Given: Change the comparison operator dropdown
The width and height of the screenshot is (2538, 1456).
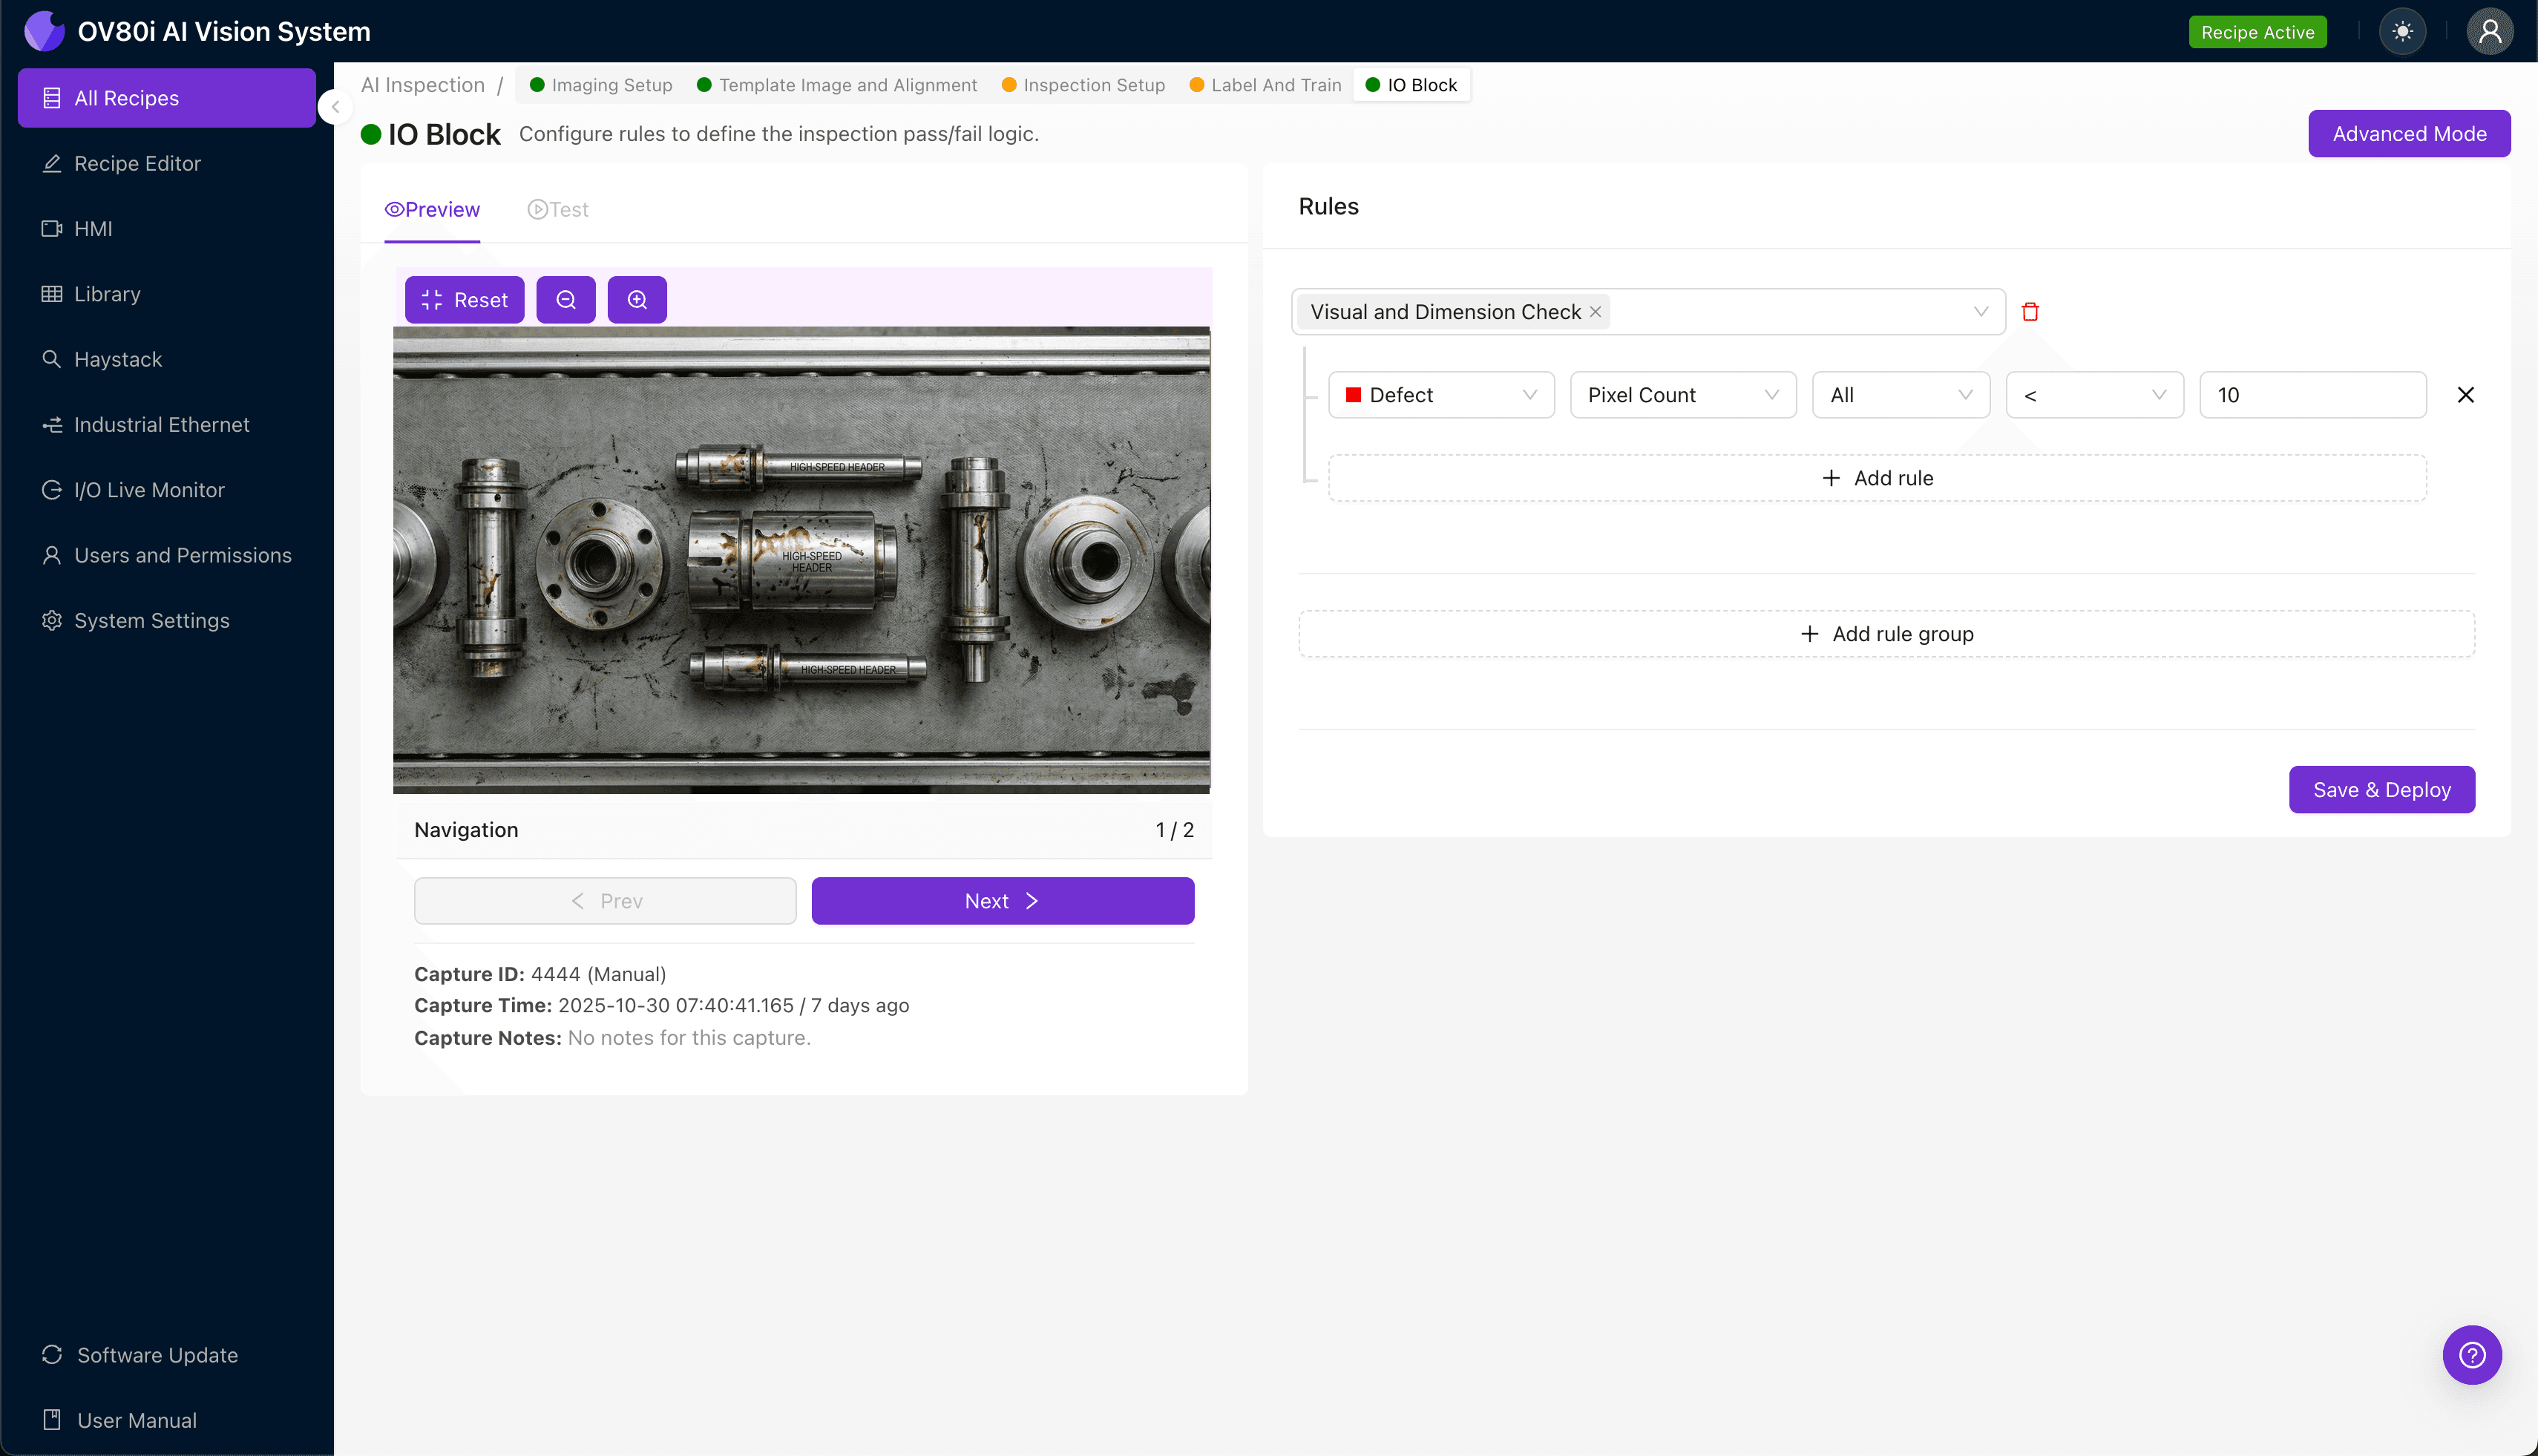Looking at the screenshot, I should (x=2094, y=394).
